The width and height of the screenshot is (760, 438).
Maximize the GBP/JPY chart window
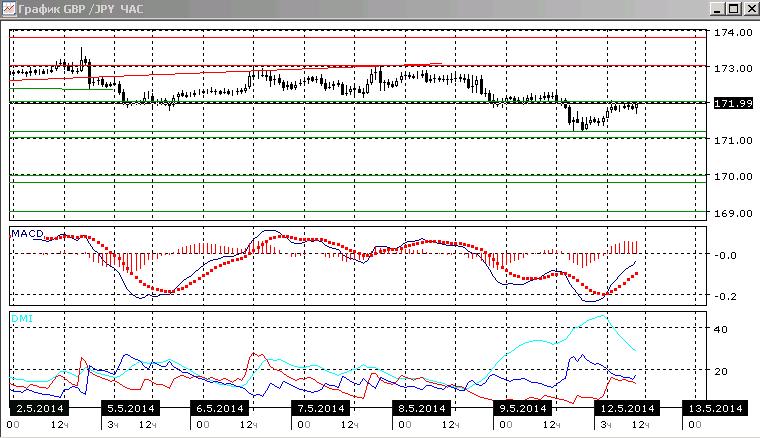[734, 9]
